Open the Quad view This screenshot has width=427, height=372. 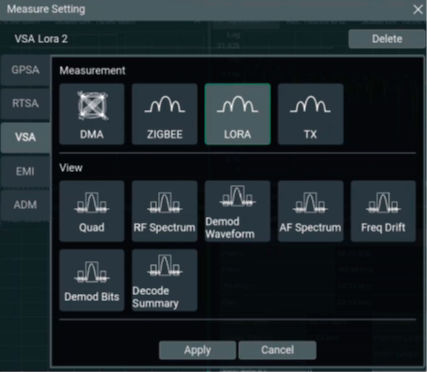tap(92, 211)
